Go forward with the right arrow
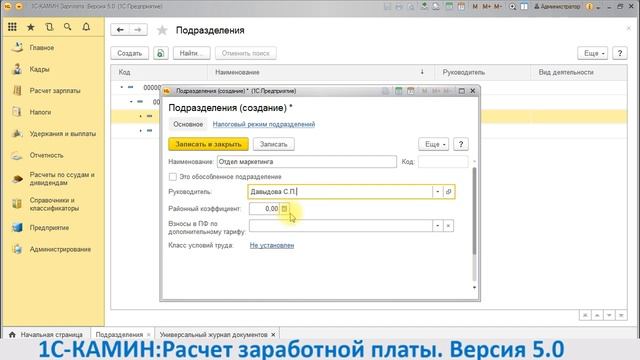Viewport: 640px width, 360px height. tap(138, 30)
